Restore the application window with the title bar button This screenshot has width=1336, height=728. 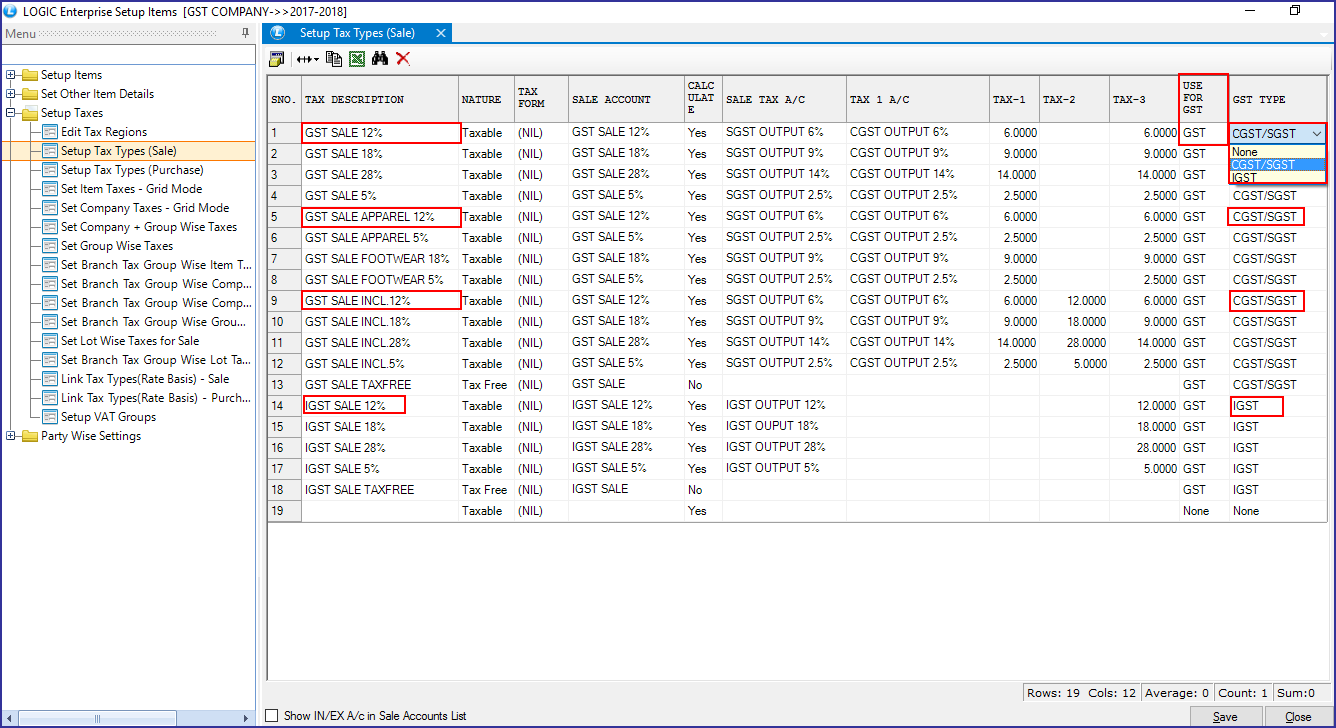(1296, 11)
